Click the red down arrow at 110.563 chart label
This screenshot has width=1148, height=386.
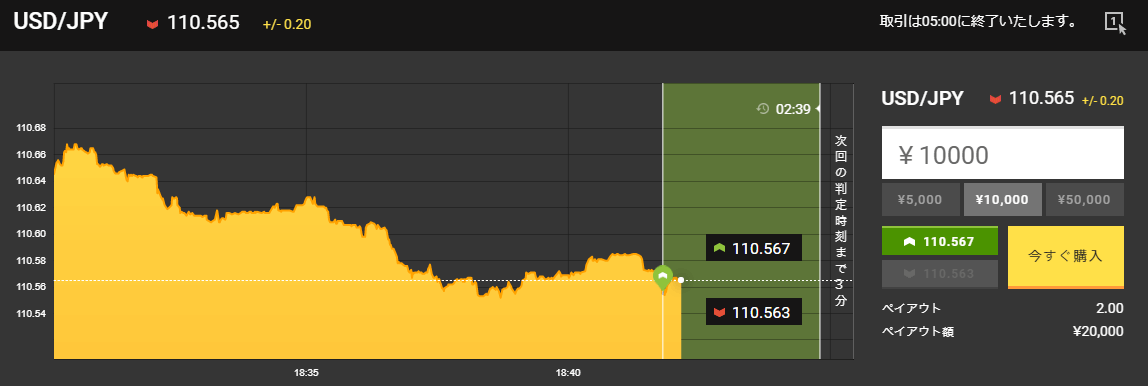720,313
